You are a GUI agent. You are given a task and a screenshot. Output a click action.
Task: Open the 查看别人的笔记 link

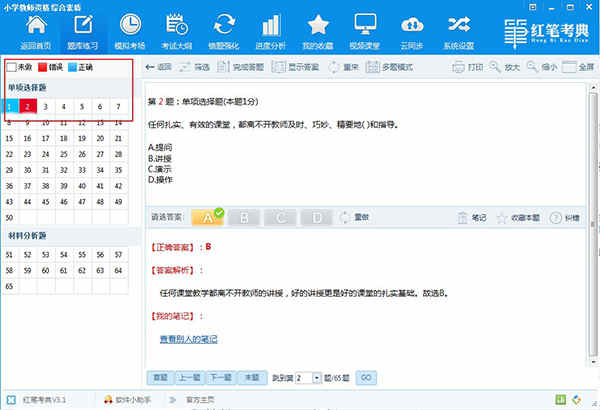[x=189, y=339]
